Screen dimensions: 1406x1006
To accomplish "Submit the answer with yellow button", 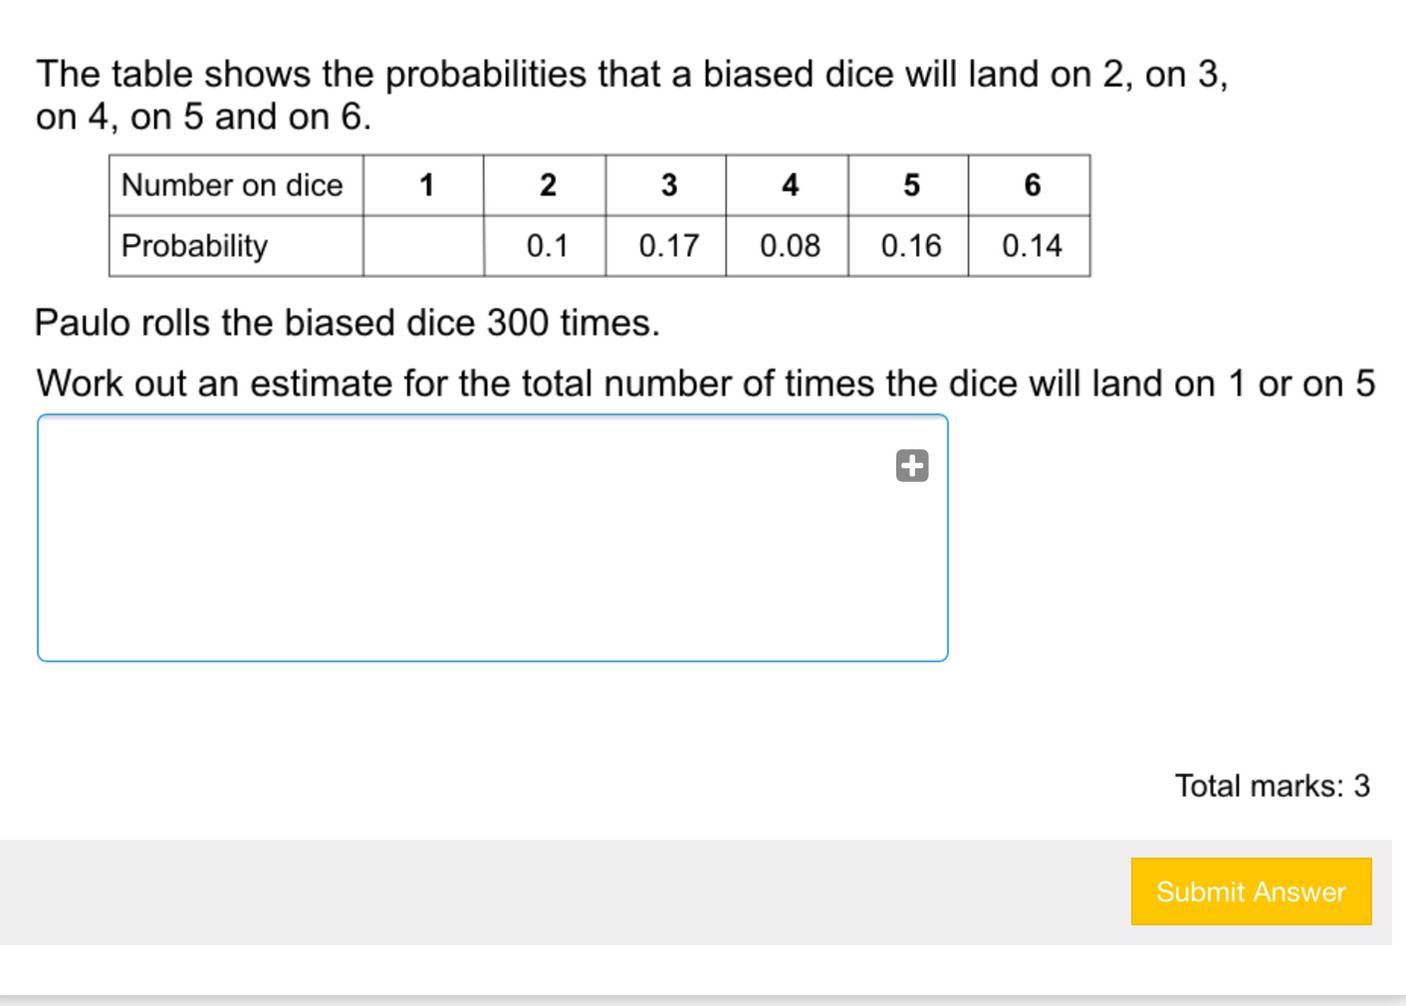I will coord(1251,891).
